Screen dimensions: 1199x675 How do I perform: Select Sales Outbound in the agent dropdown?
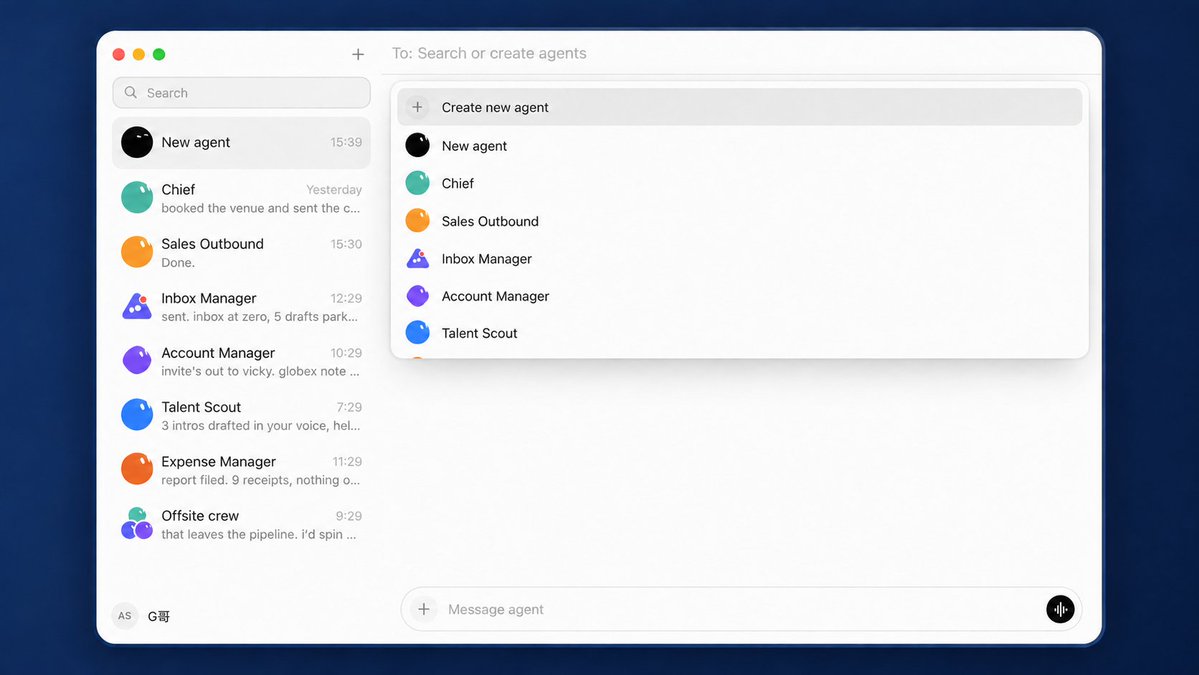[x=739, y=221]
